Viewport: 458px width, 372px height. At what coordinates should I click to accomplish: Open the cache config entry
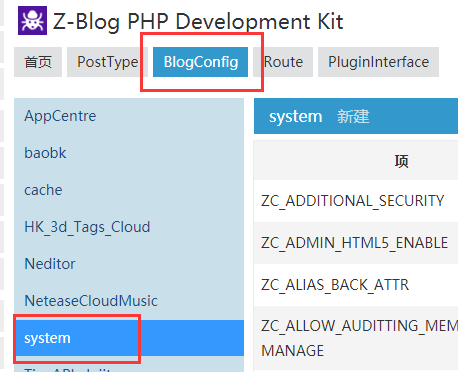[x=129, y=190]
